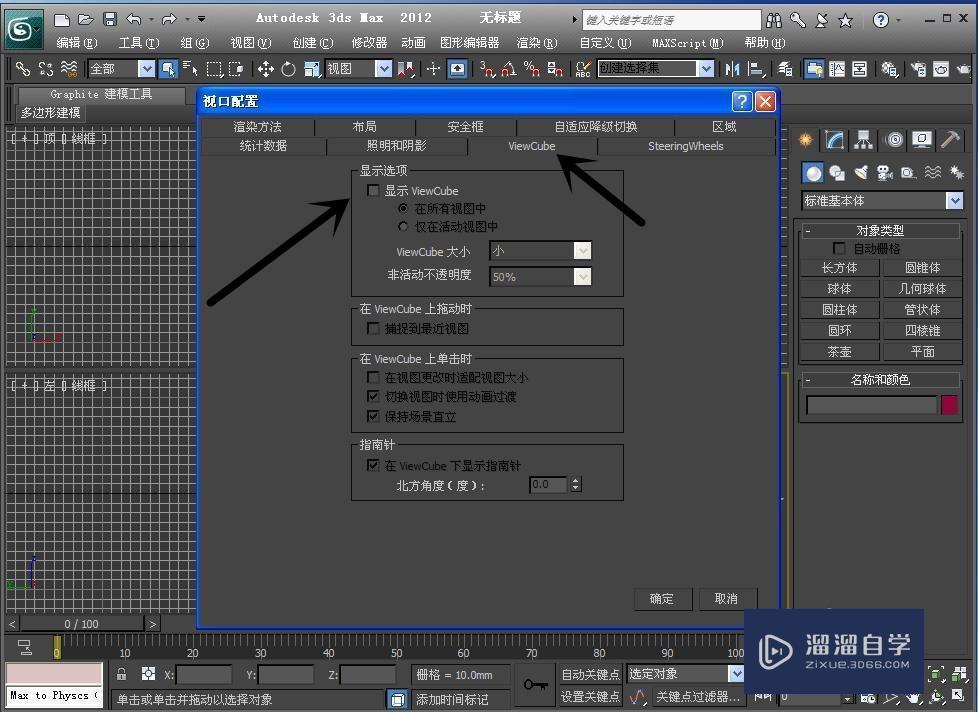Open the ViewCube 大小 dropdown
The image size is (978, 712).
[582, 251]
